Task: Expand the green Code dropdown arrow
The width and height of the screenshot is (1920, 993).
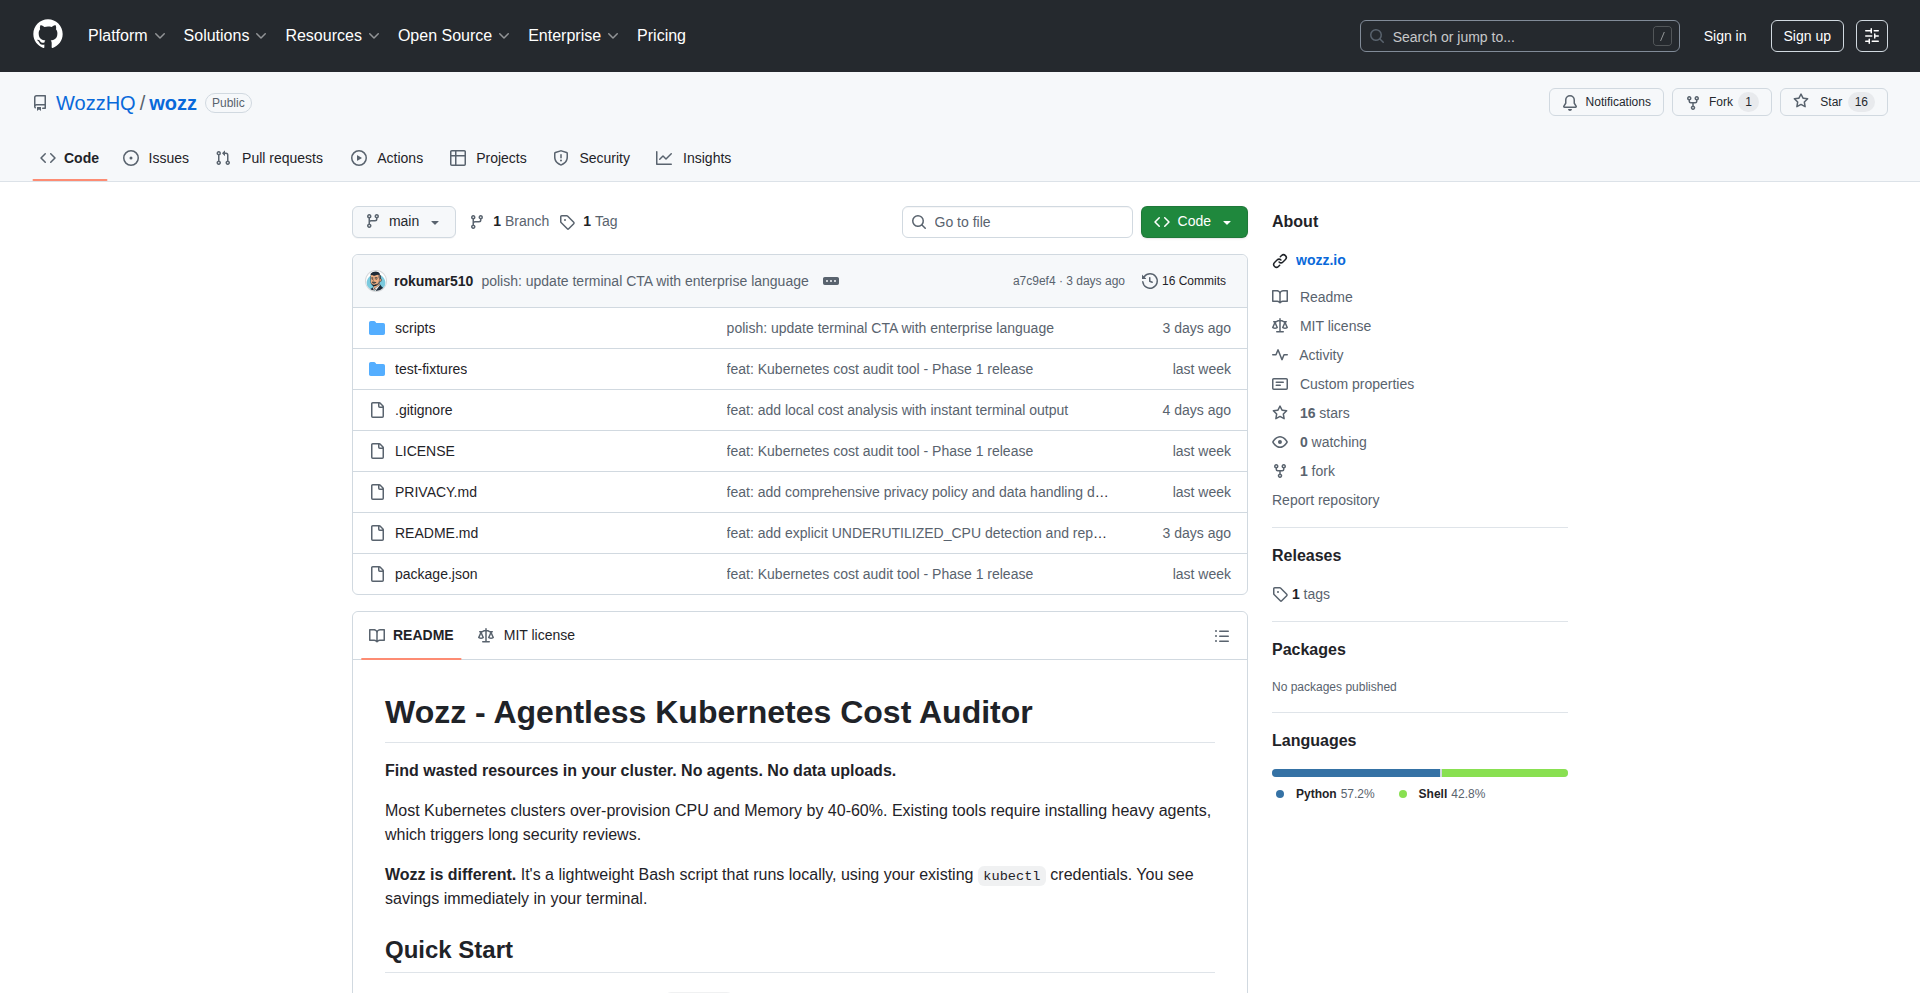Action: pyautogui.click(x=1228, y=221)
